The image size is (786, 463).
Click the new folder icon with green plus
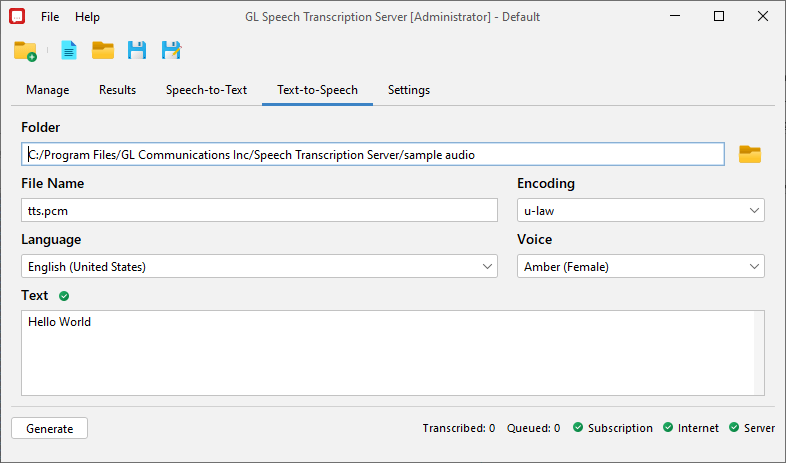(x=25, y=51)
